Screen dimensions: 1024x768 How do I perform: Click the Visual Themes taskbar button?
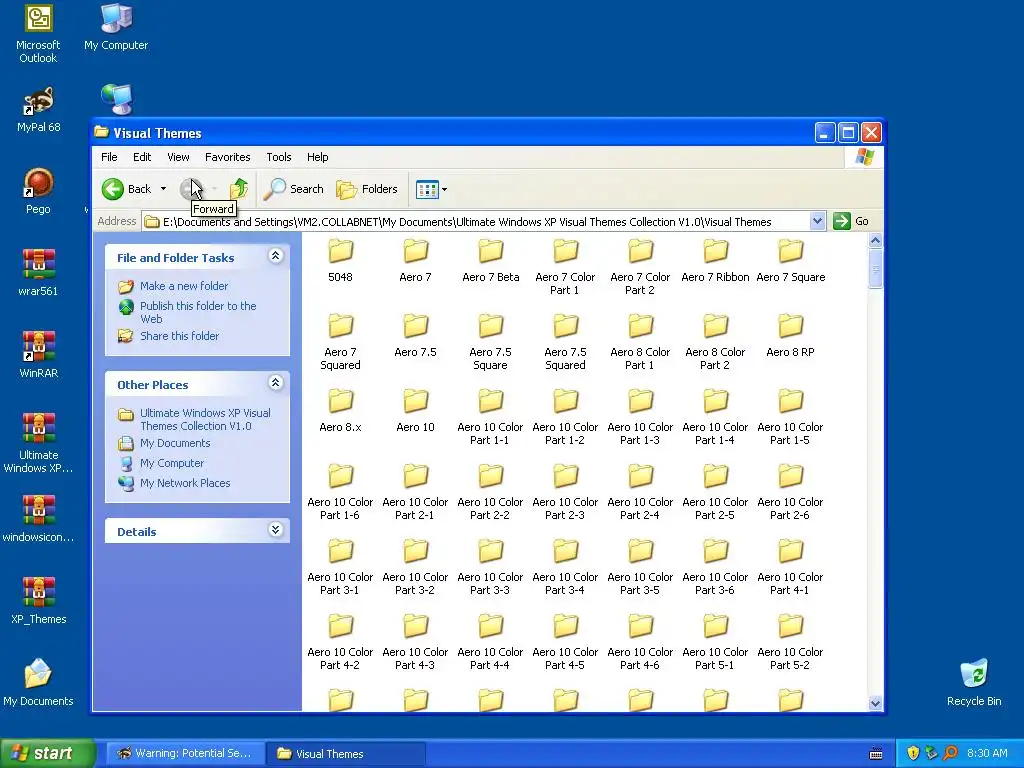[347, 754]
